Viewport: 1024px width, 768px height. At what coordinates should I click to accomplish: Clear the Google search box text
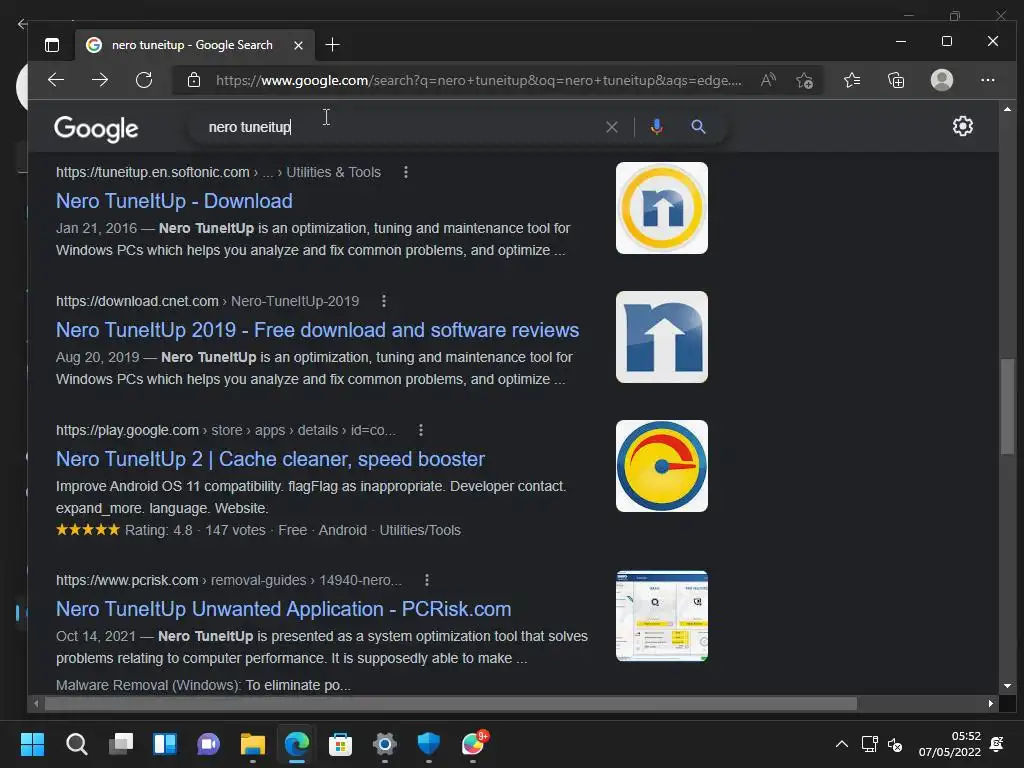[x=611, y=127]
